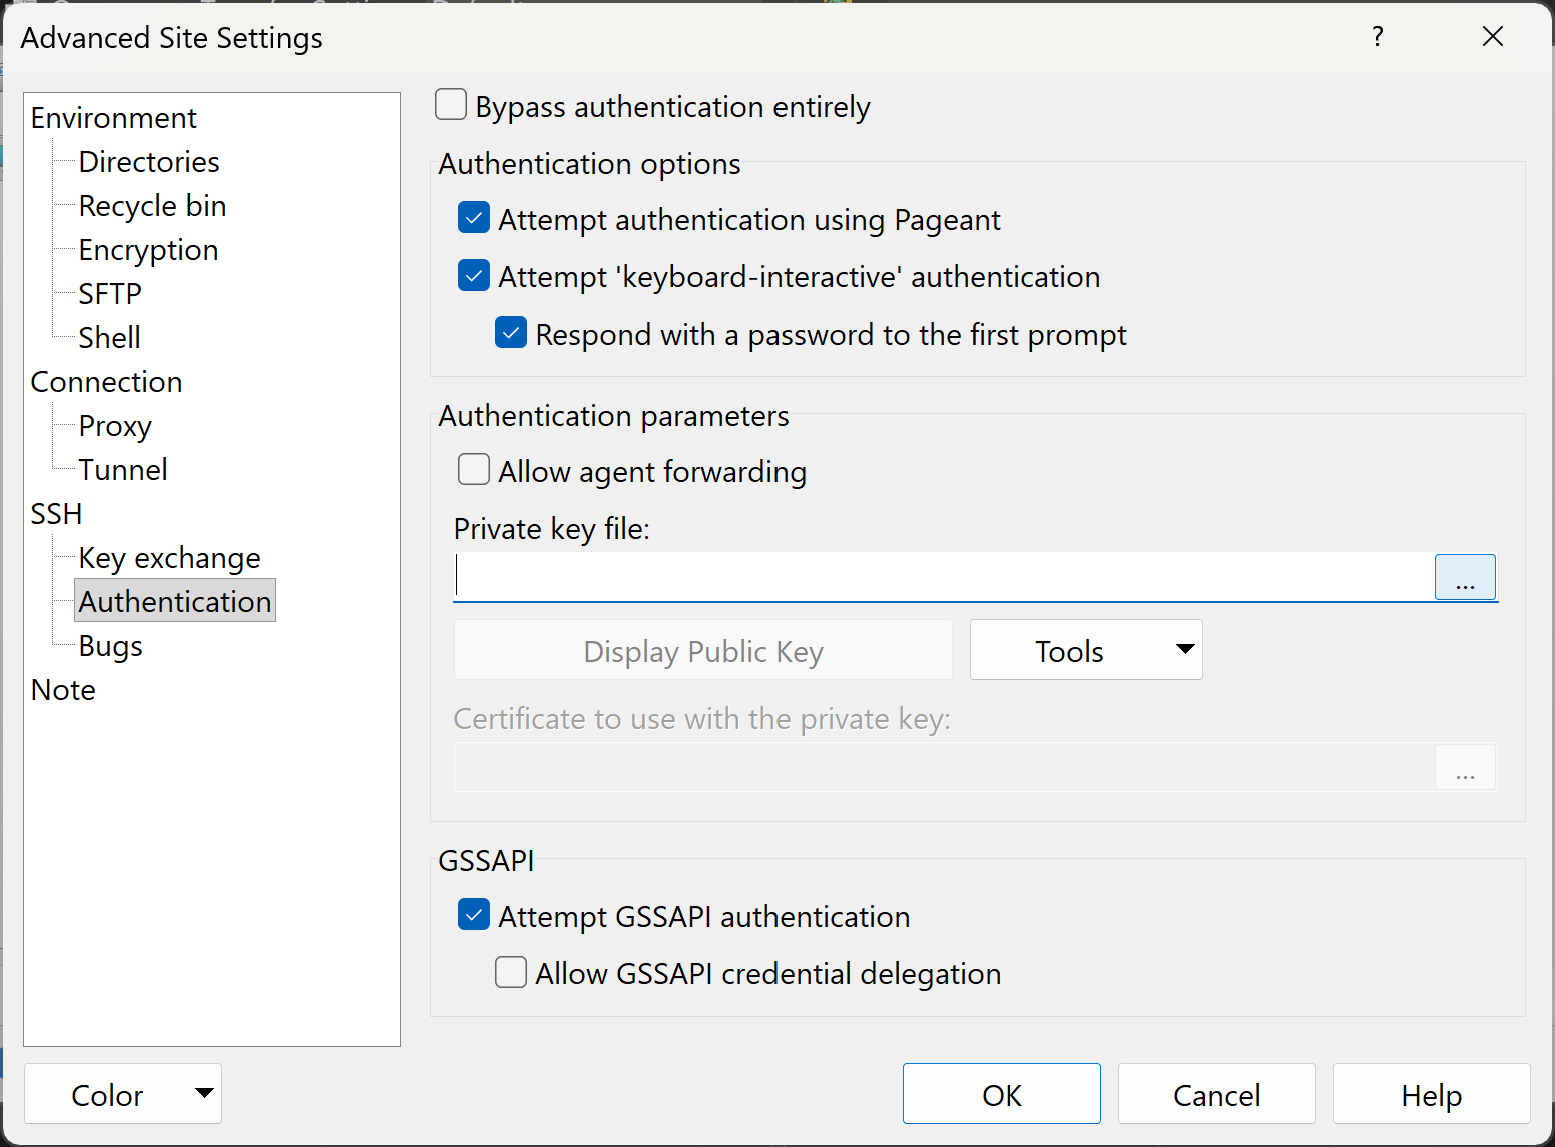The height and width of the screenshot is (1147, 1555).
Task: Open the Bugs settings page
Action: [x=110, y=646]
